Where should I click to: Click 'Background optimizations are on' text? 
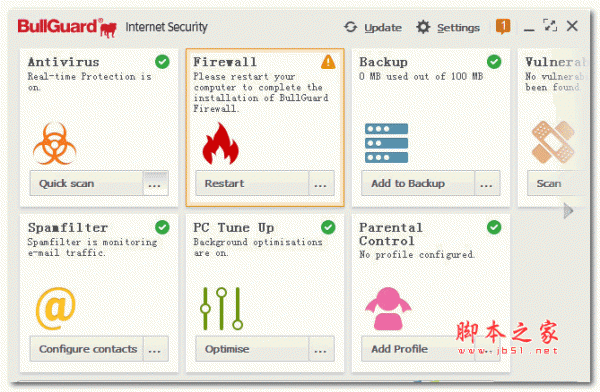coord(258,247)
